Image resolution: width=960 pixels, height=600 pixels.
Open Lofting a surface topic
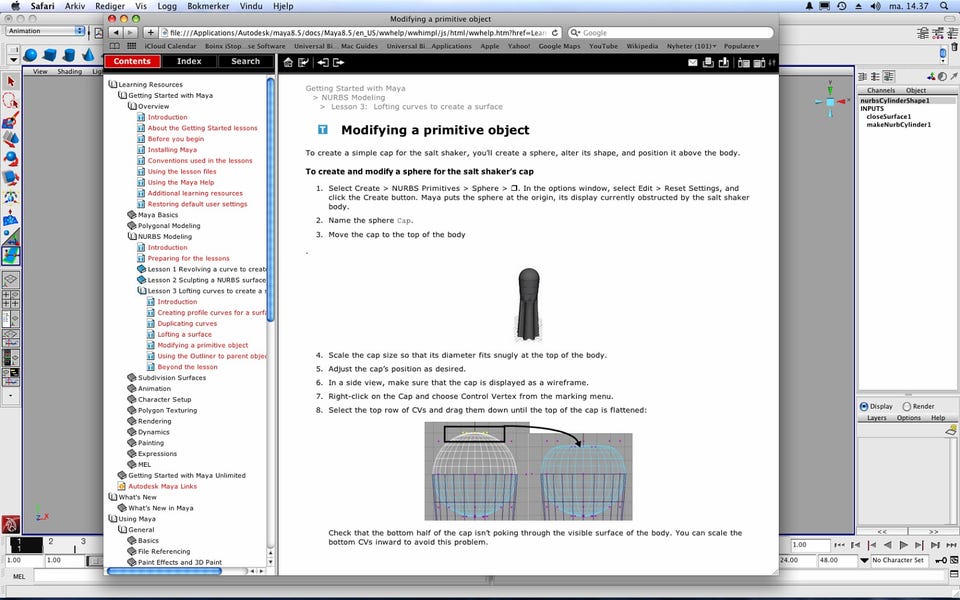pos(184,334)
